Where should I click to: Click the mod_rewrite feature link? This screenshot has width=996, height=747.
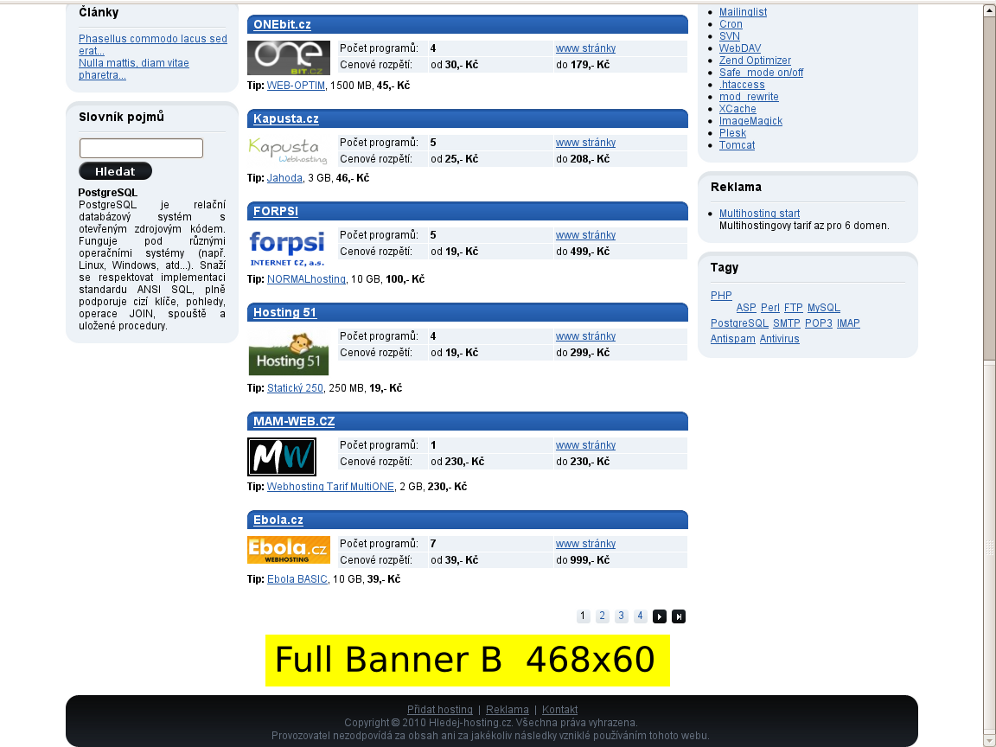coord(749,97)
